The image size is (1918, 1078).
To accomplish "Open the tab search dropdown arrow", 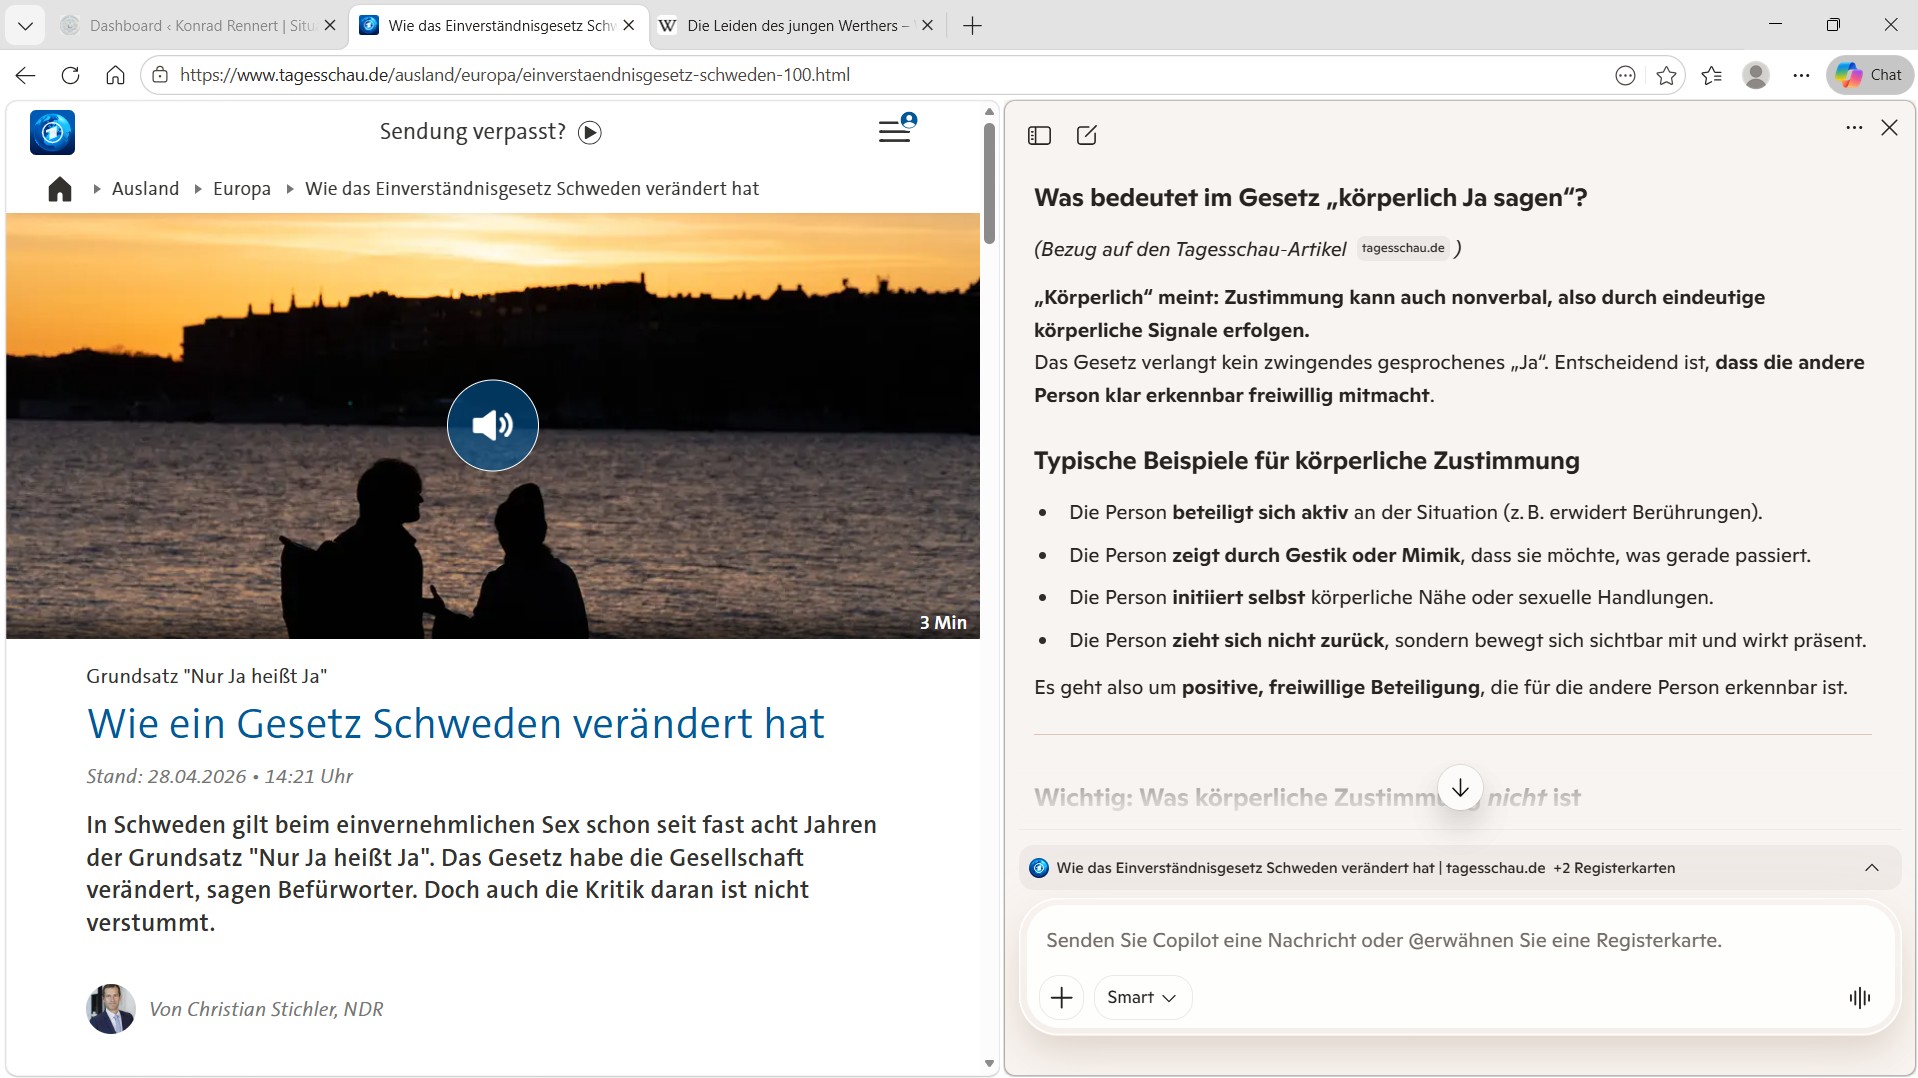I will pyautogui.click(x=25, y=26).
